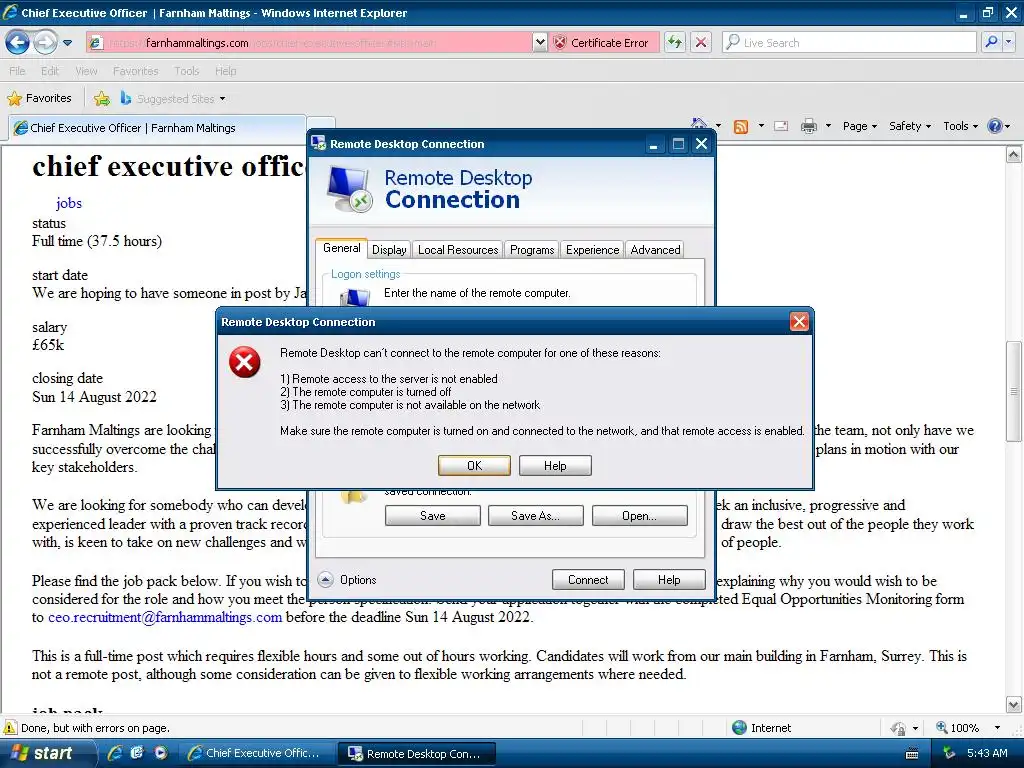1024x768 pixels.
Task: Switch to Chief Executive Offic... taskbar button
Action: coord(256,753)
